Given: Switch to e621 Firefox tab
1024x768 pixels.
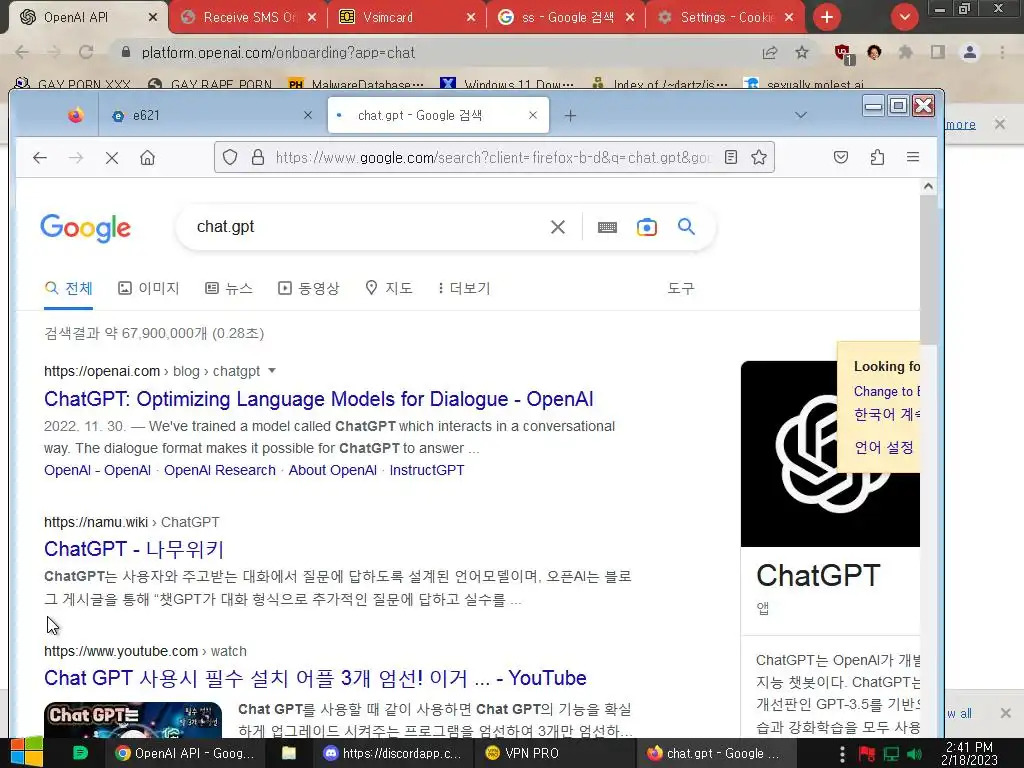Looking at the screenshot, I should coord(208,116).
